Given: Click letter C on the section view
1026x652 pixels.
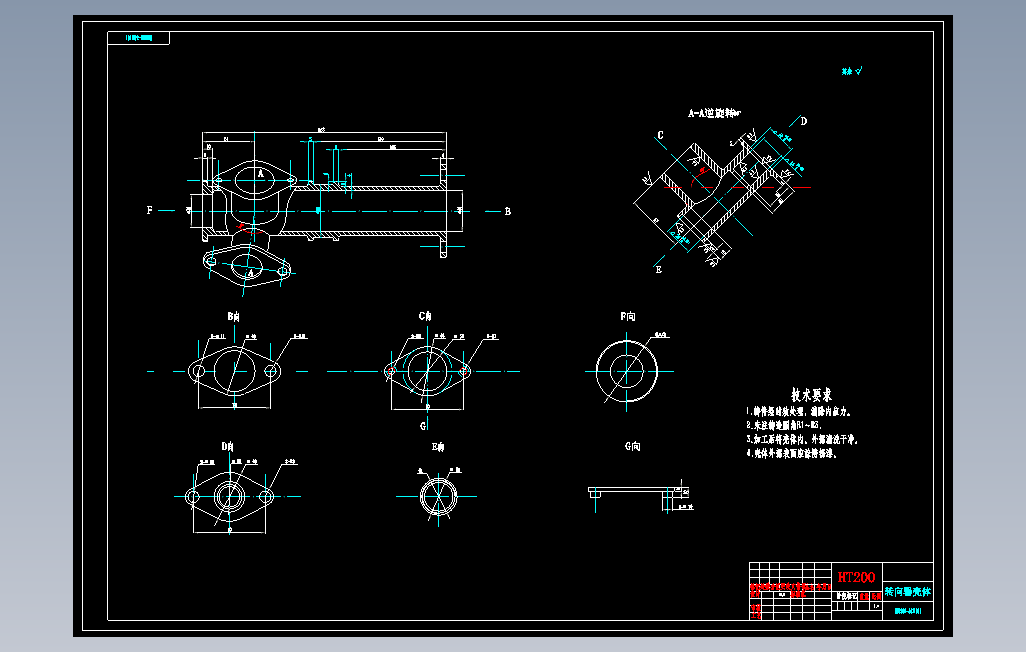Looking at the screenshot, I should [x=660, y=136].
